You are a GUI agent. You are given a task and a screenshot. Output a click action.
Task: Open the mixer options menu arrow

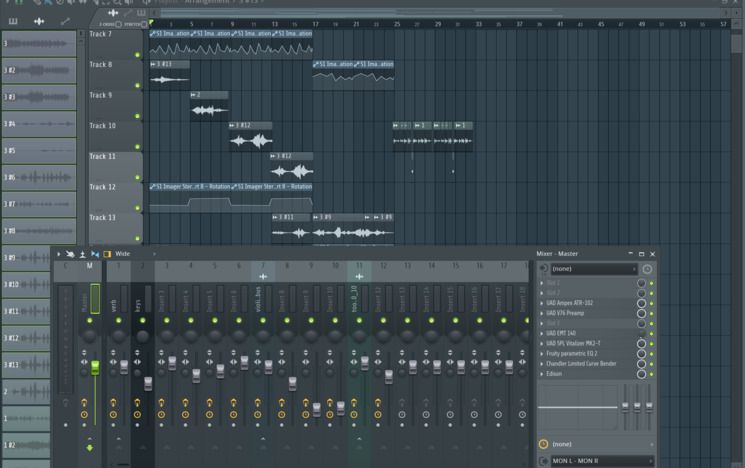coord(59,254)
